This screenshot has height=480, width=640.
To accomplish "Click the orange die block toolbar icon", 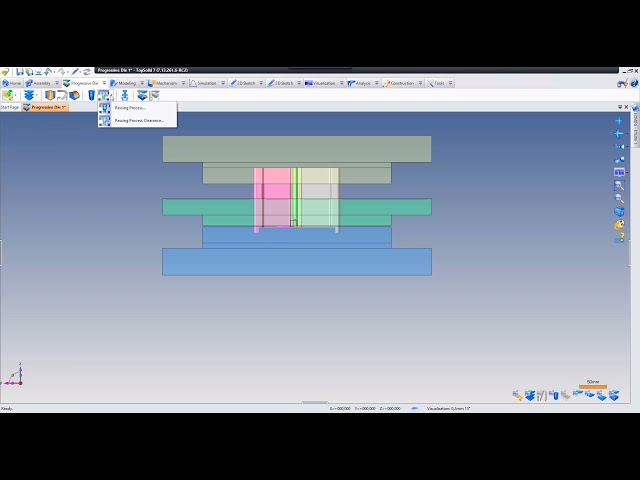I will click(x=49, y=95).
